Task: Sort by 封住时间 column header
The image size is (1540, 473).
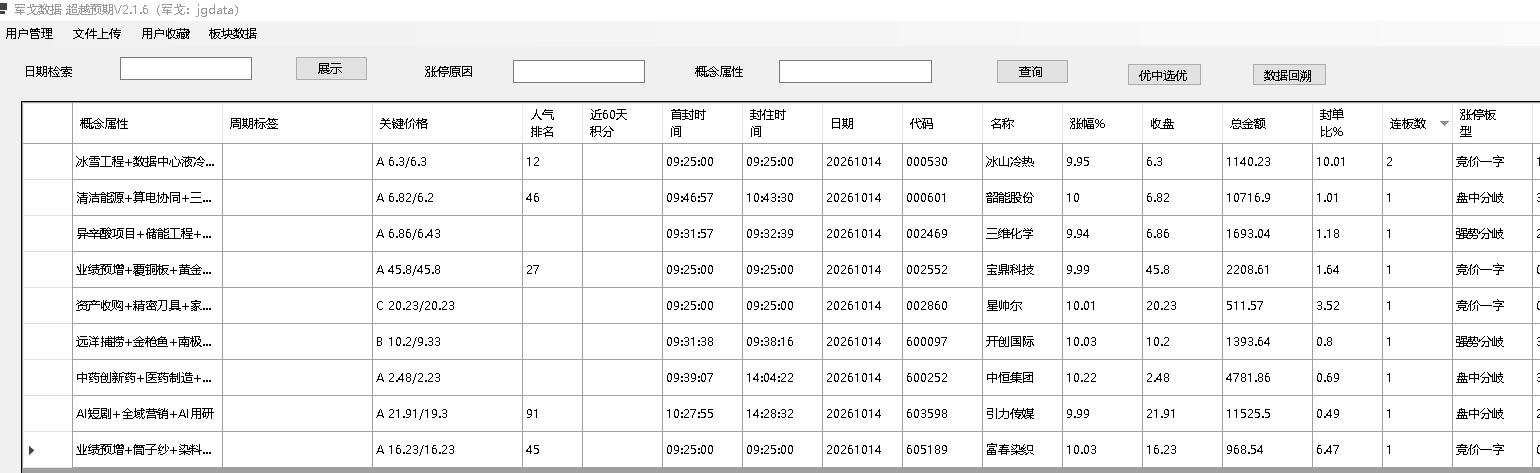Action: coord(782,124)
